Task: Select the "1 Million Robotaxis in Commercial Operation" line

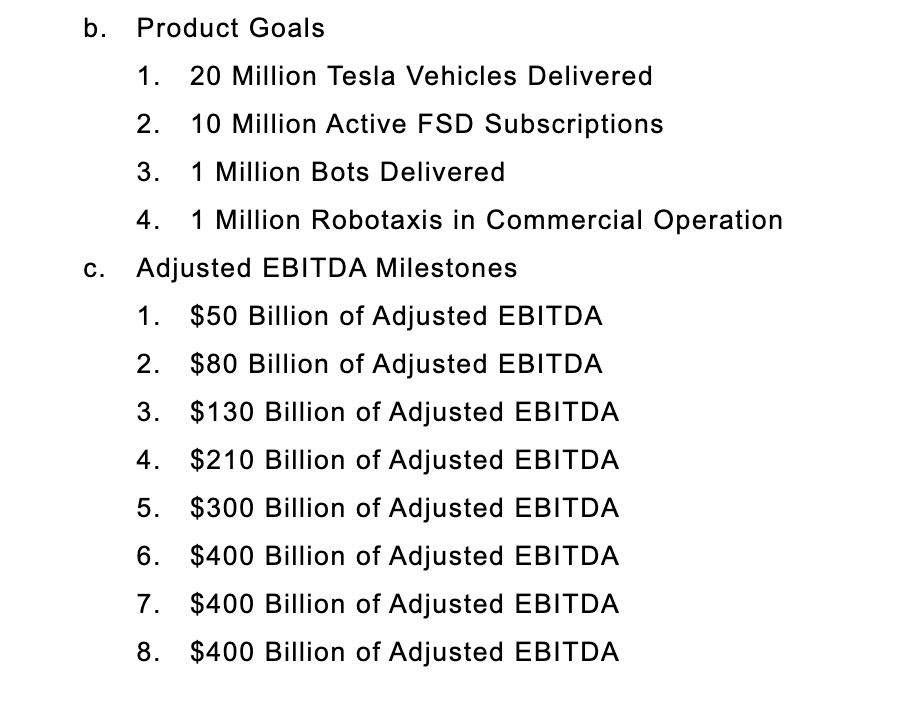Action: click(x=486, y=220)
